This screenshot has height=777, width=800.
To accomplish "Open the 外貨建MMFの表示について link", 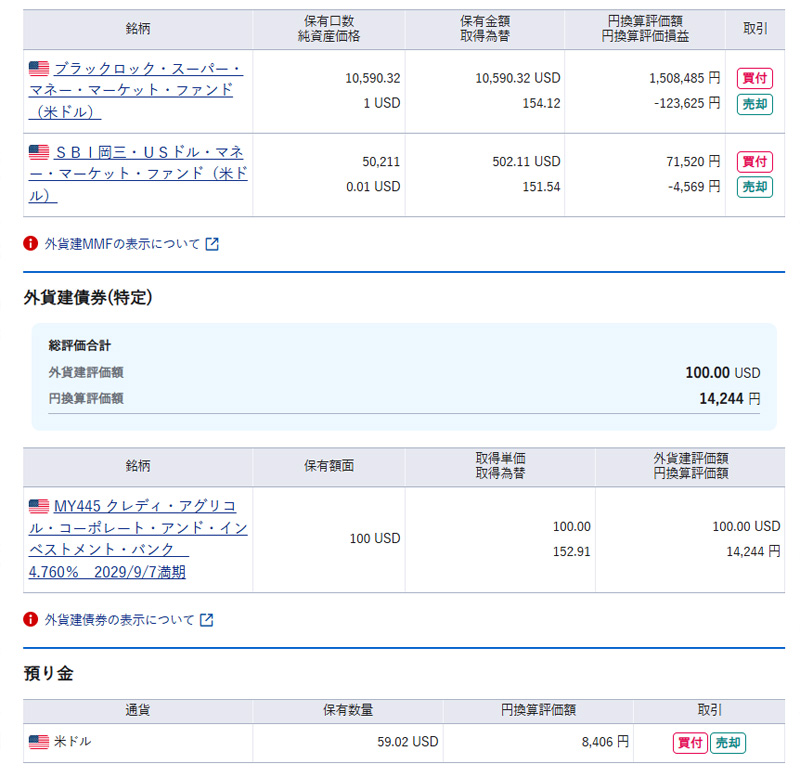I will 122,244.
